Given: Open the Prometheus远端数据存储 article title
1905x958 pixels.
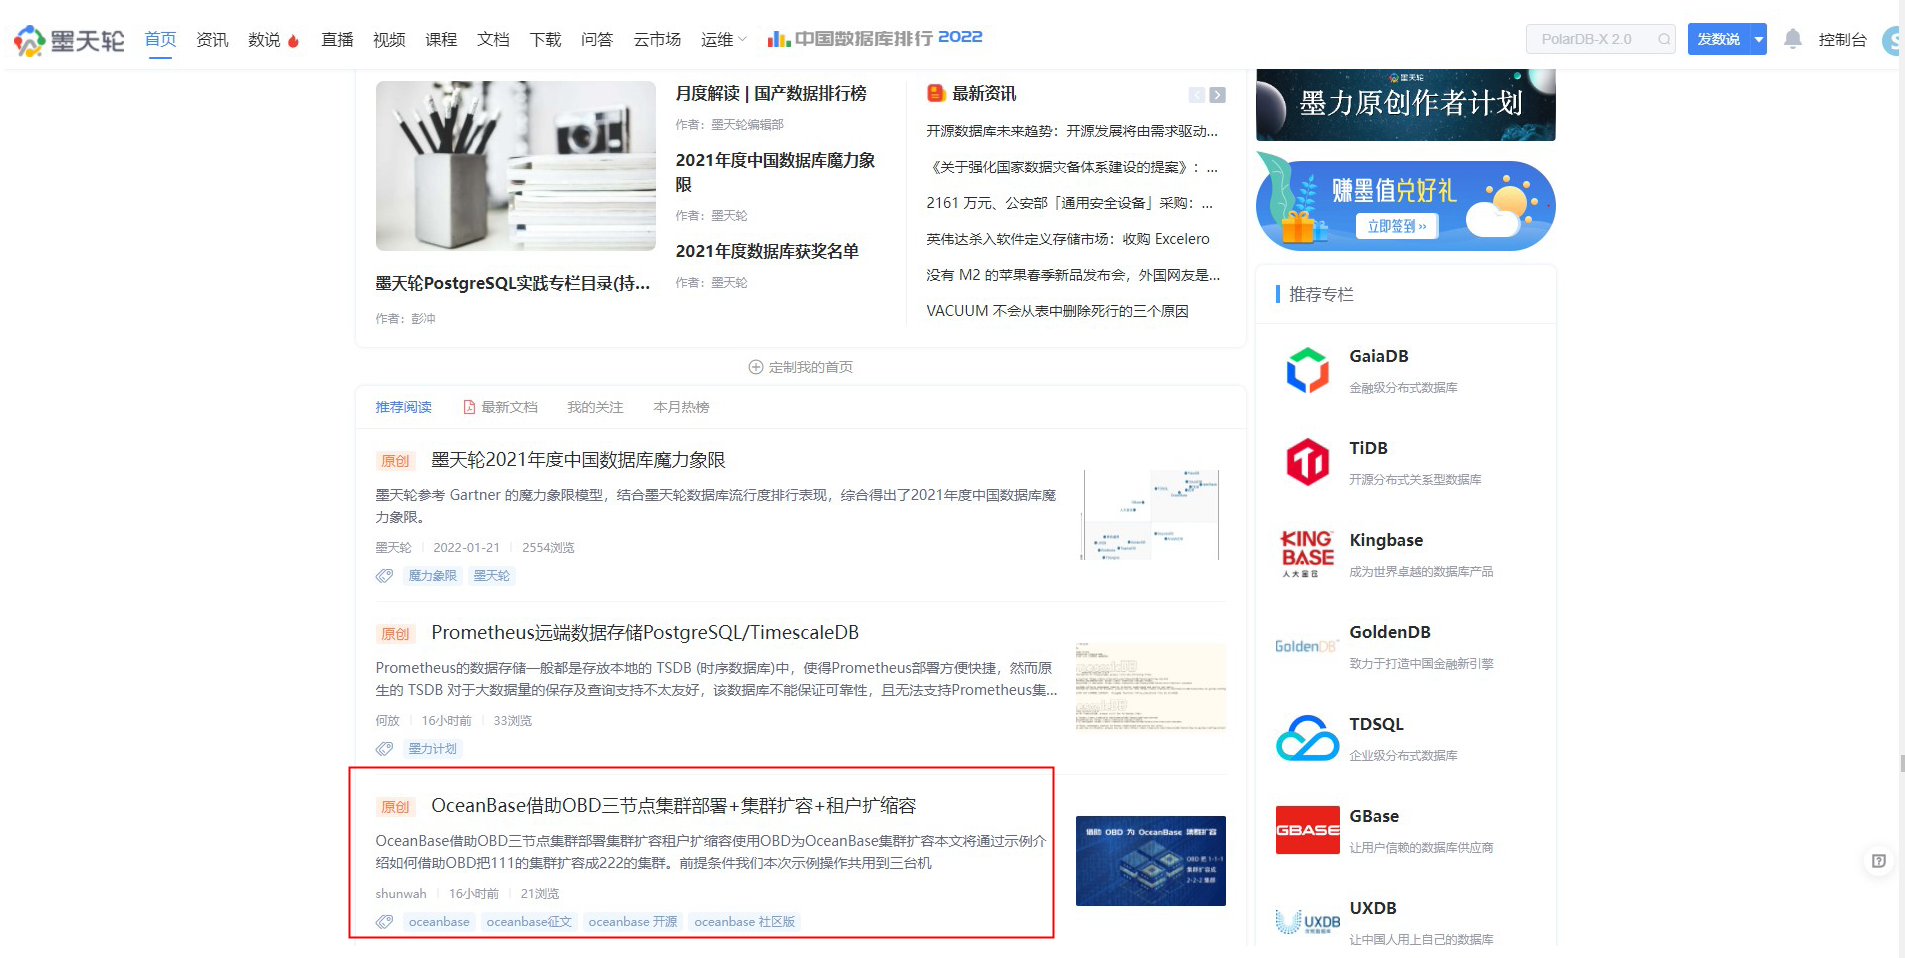Looking at the screenshot, I should (x=645, y=633).
